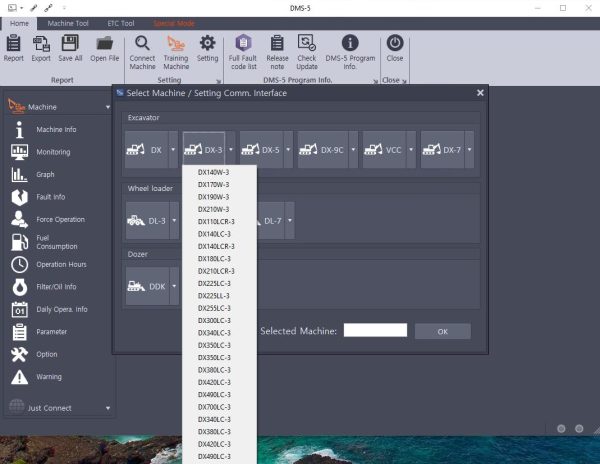Open Parameter in sidebar
Screen dimensions: 600x464
51,332
